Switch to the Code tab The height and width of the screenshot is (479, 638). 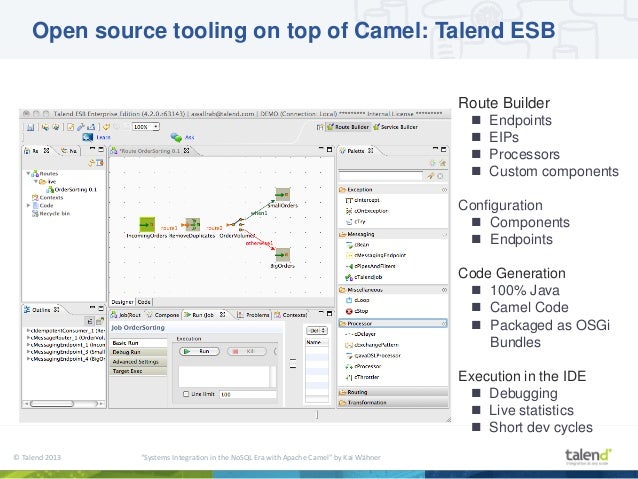tap(144, 302)
